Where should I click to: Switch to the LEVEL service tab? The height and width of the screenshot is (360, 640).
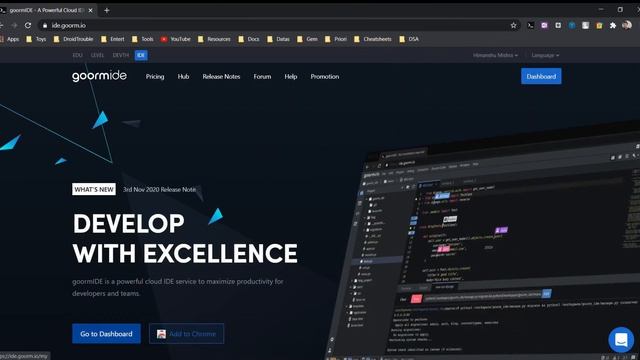point(97,55)
